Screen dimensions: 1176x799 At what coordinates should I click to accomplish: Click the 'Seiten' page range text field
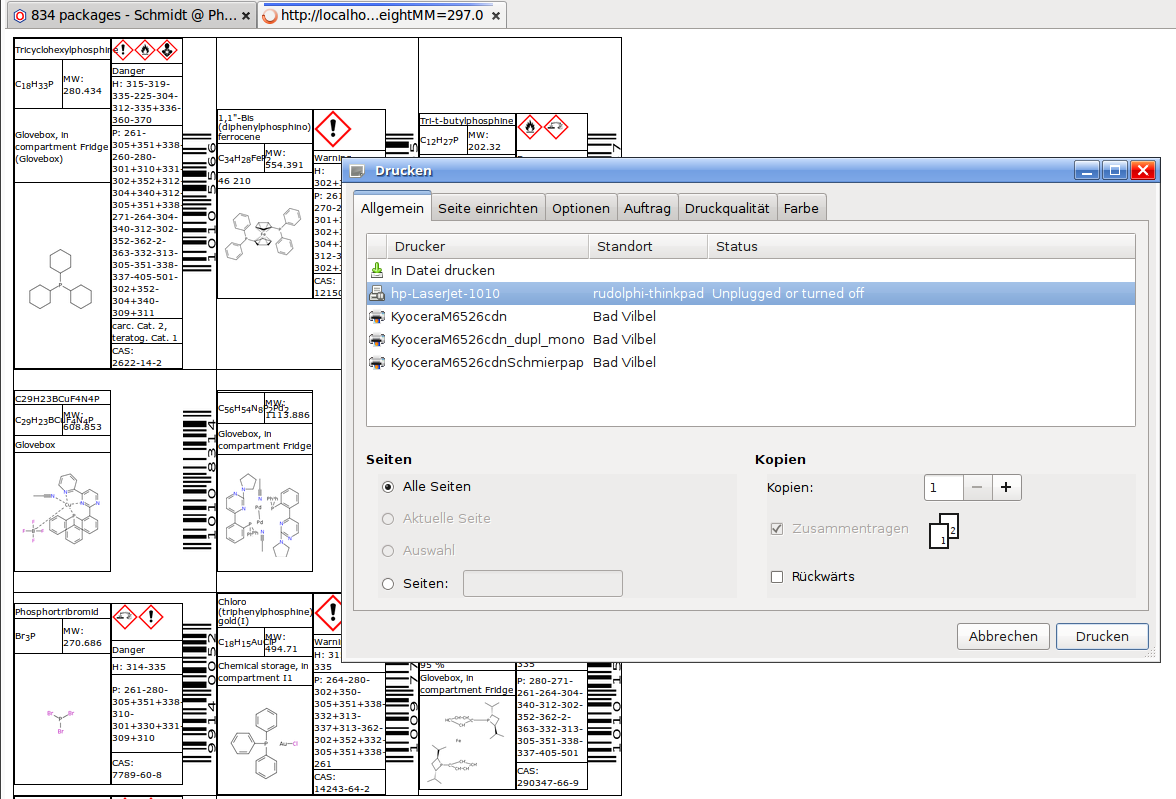[x=543, y=584]
